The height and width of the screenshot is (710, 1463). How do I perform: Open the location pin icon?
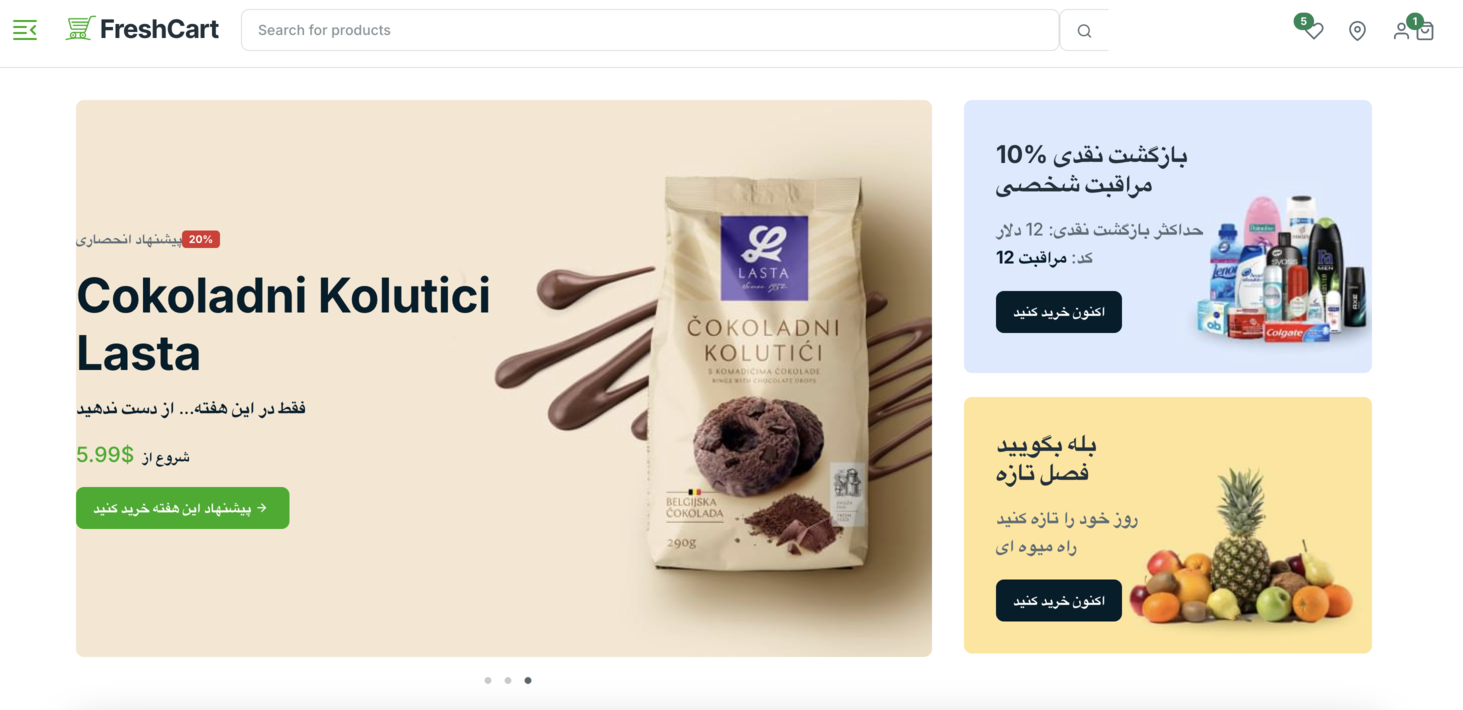1357,31
